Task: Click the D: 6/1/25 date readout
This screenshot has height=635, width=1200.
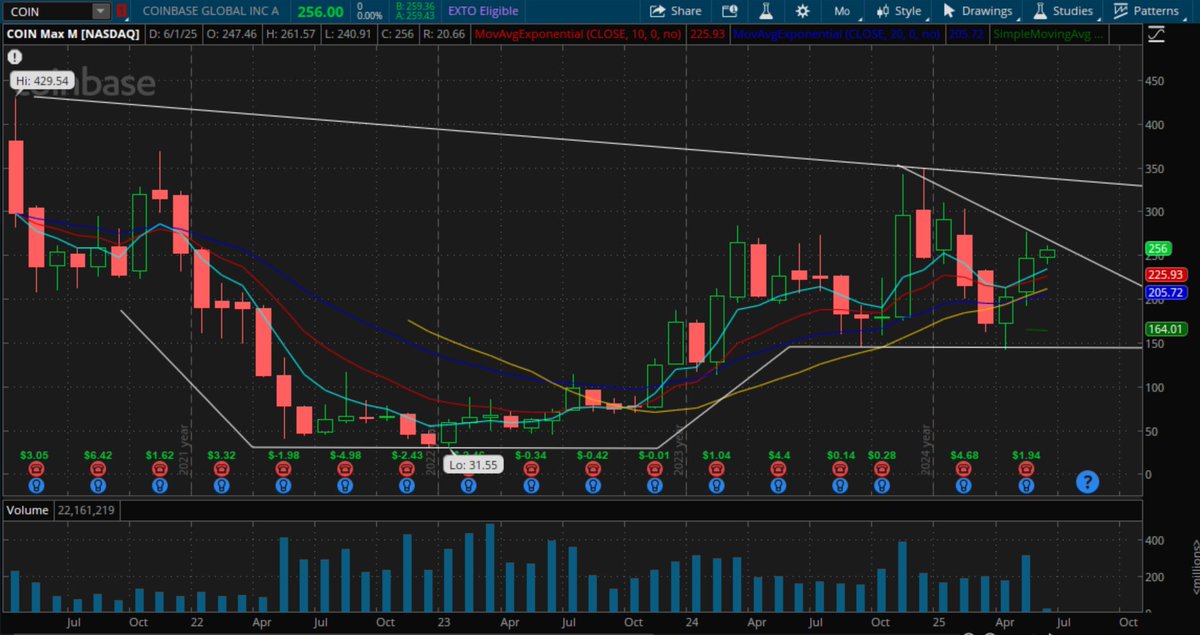Action: (173, 33)
